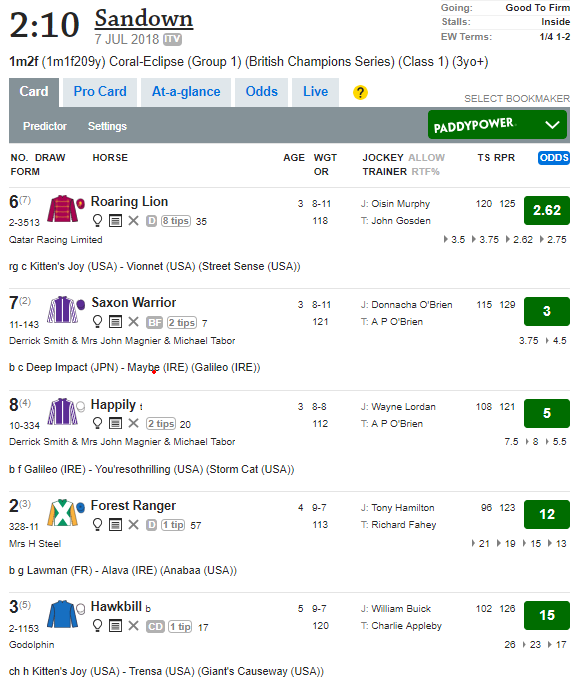Click Forest Ranger's jockey silks image
Viewport: 580px width, 694px height.
(63, 513)
